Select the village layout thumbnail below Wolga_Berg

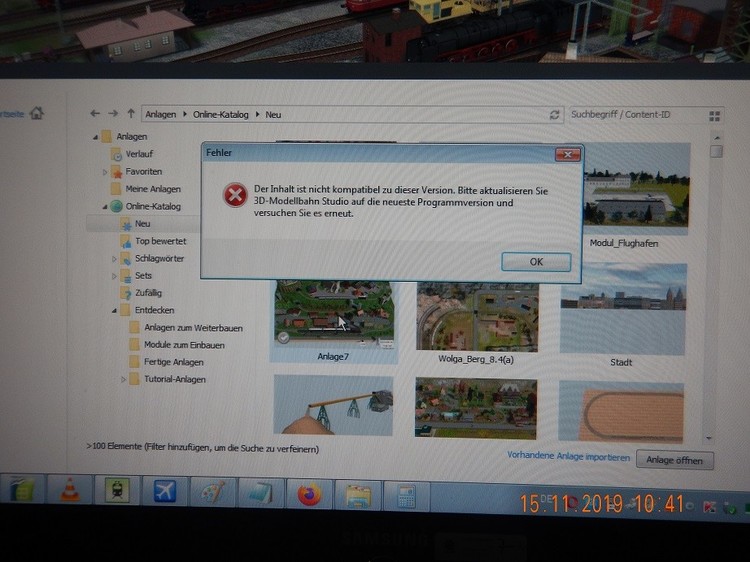point(476,408)
